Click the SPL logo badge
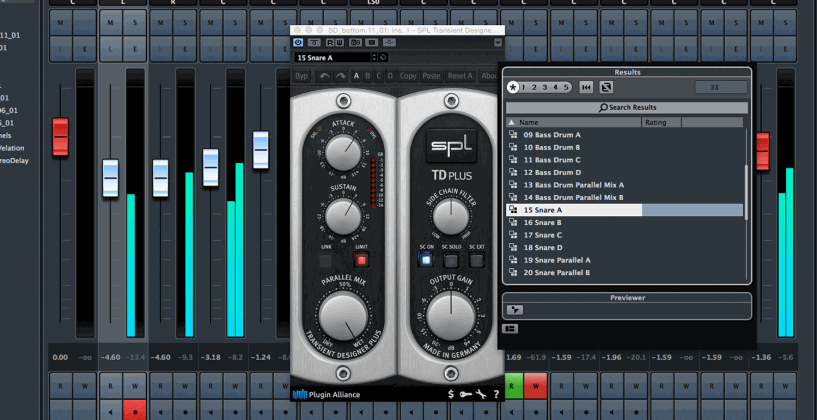The width and height of the screenshot is (817, 420). coord(451,145)
